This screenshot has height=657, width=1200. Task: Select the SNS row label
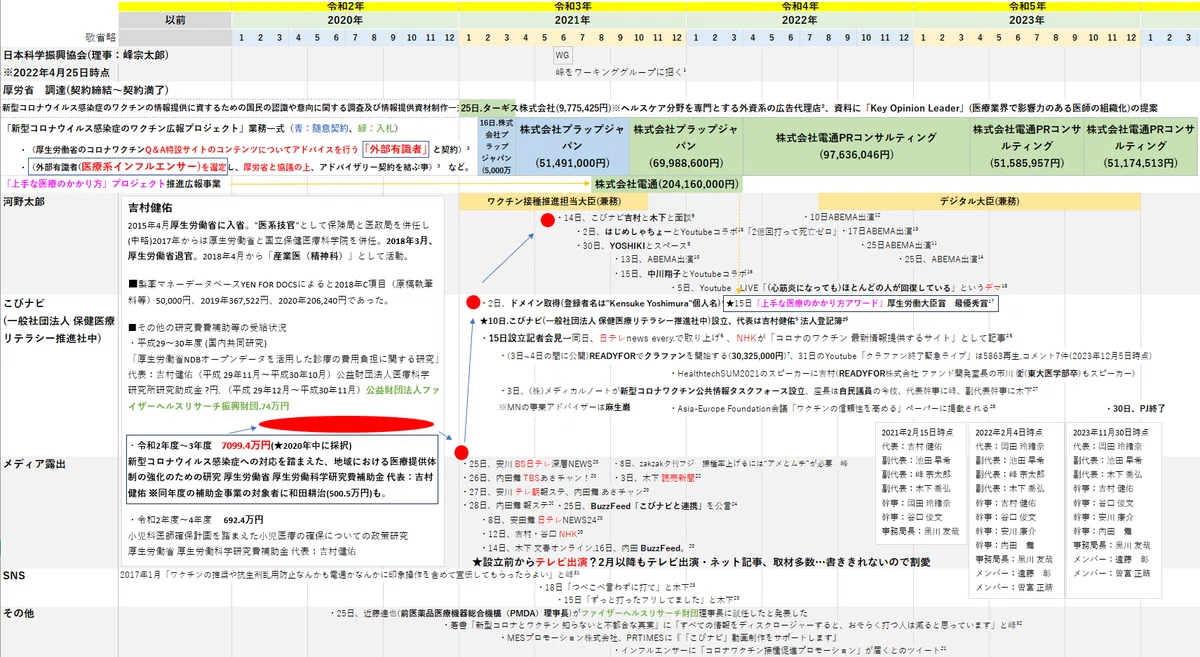[x=14, y=576]
